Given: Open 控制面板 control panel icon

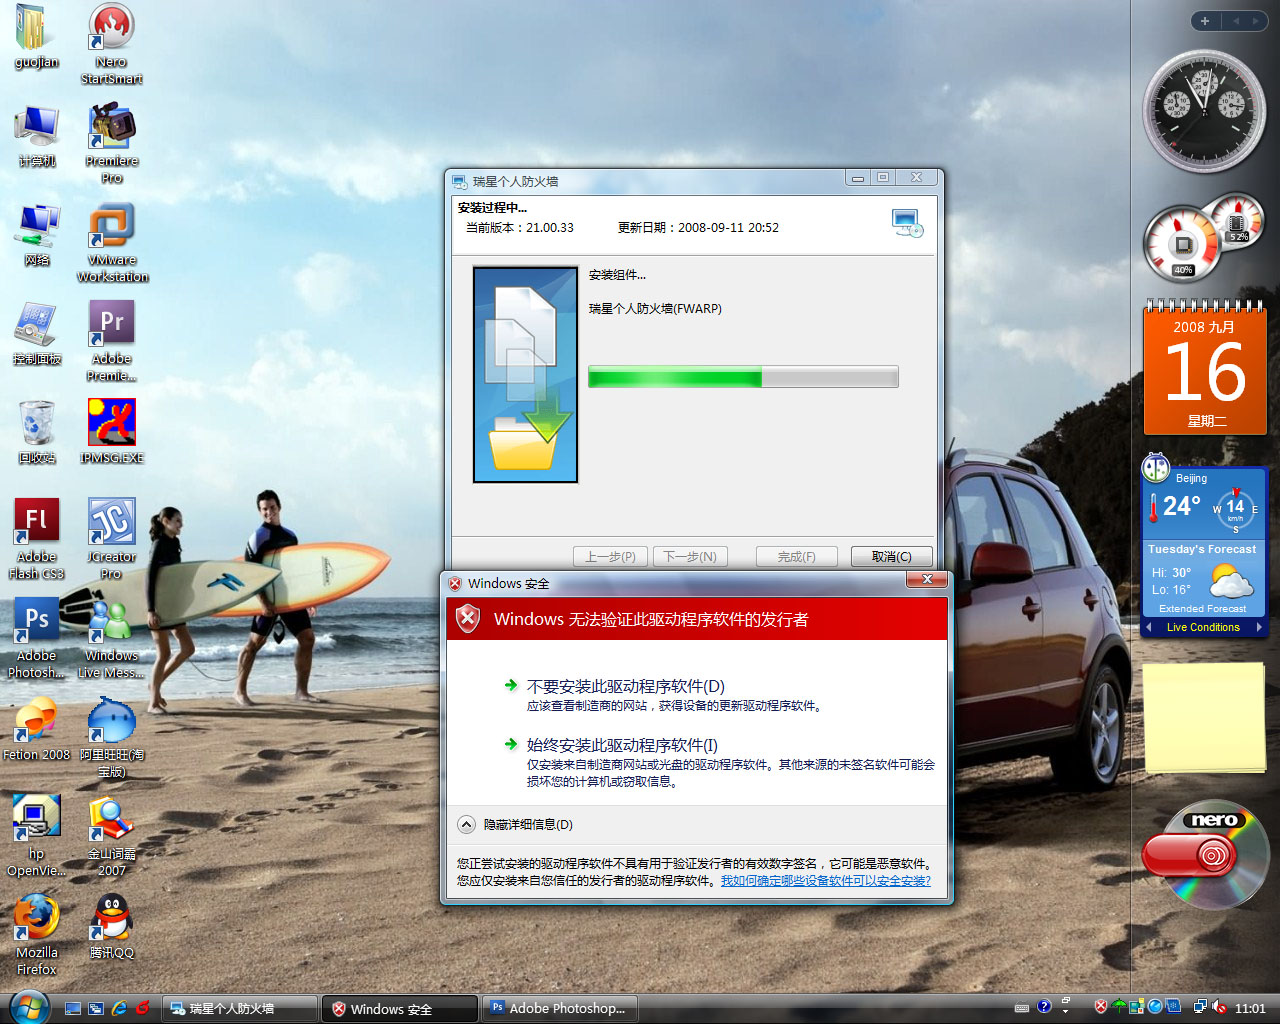Looking at the screenshot, I should [x=37, y=333].
